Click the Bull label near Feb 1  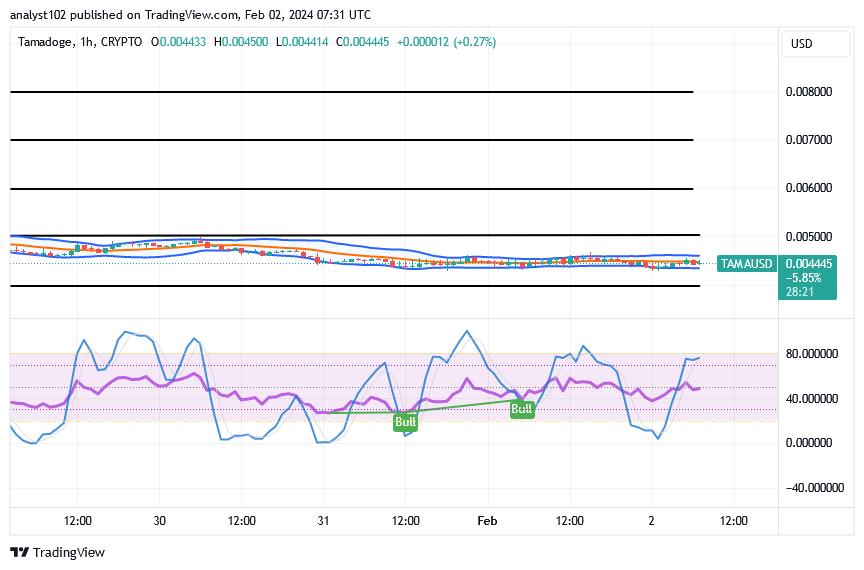521,409
